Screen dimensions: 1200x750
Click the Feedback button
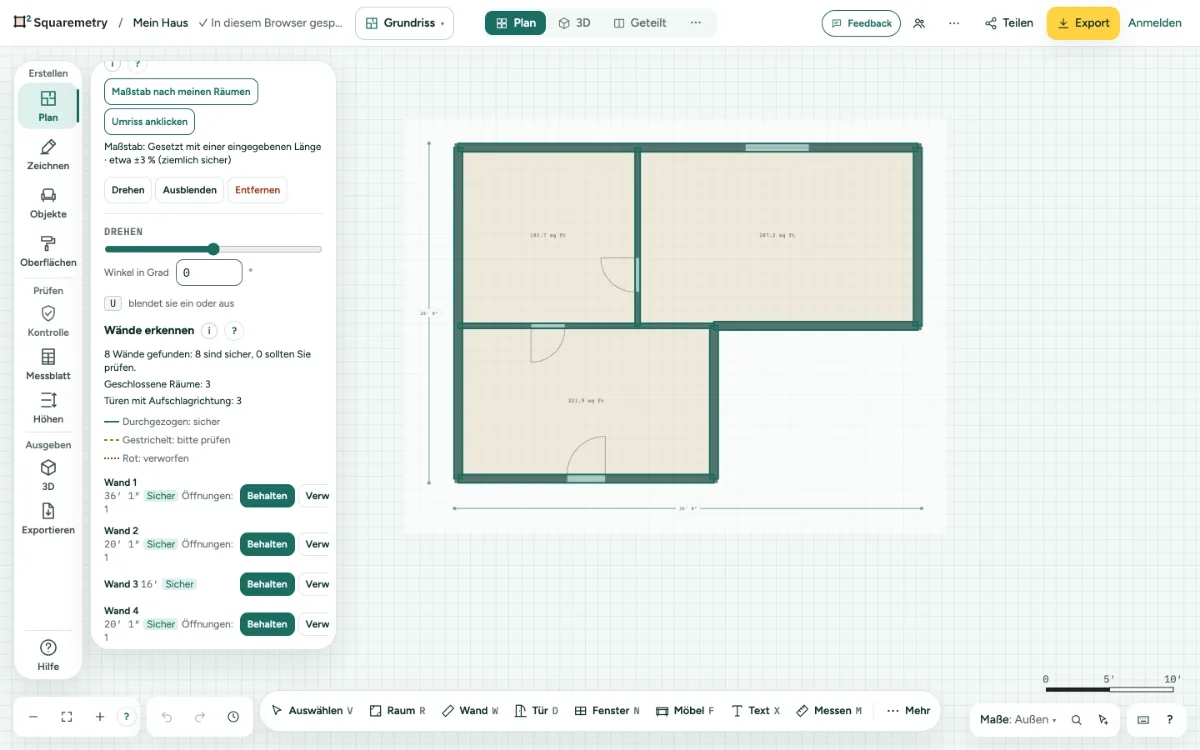[x=861, y=23]
